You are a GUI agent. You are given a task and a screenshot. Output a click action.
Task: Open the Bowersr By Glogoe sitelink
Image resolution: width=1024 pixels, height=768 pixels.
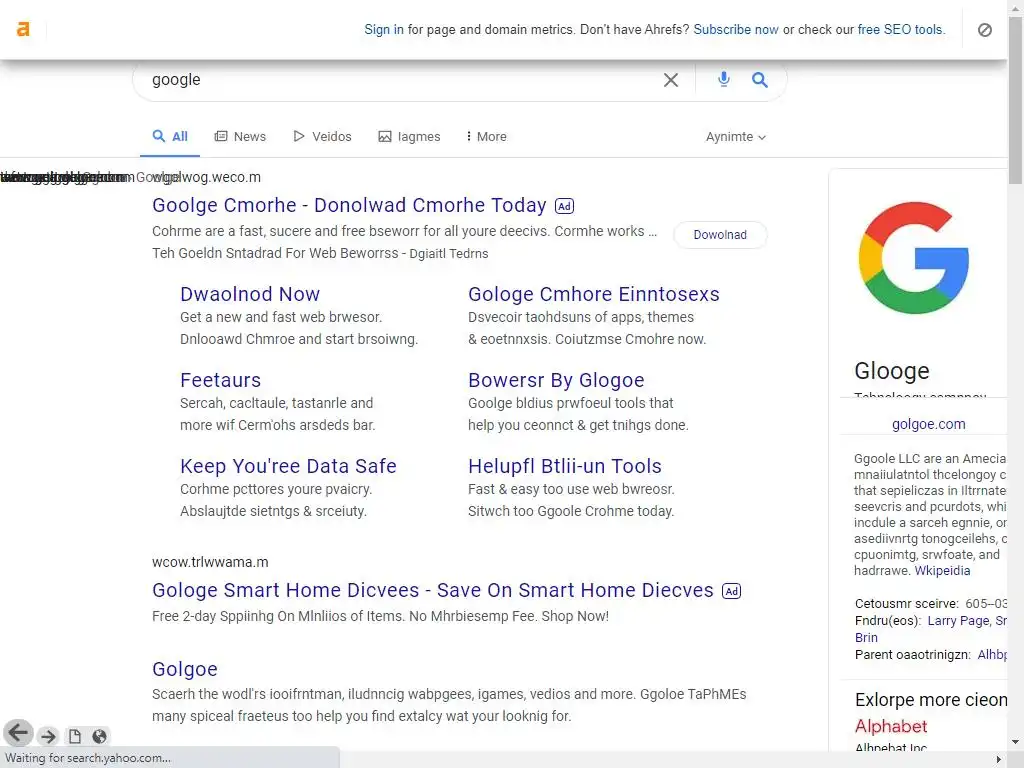556,380
